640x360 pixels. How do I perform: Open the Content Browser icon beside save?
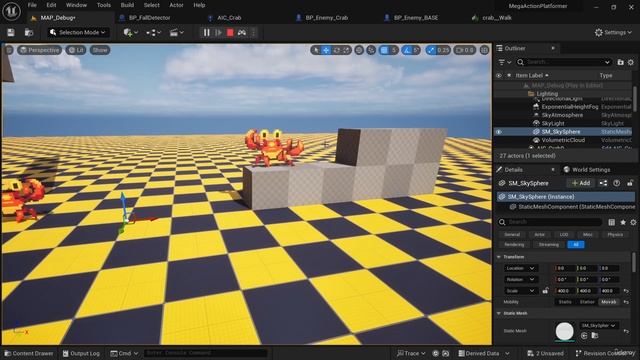pyautogui.click(x=29, y=33)
